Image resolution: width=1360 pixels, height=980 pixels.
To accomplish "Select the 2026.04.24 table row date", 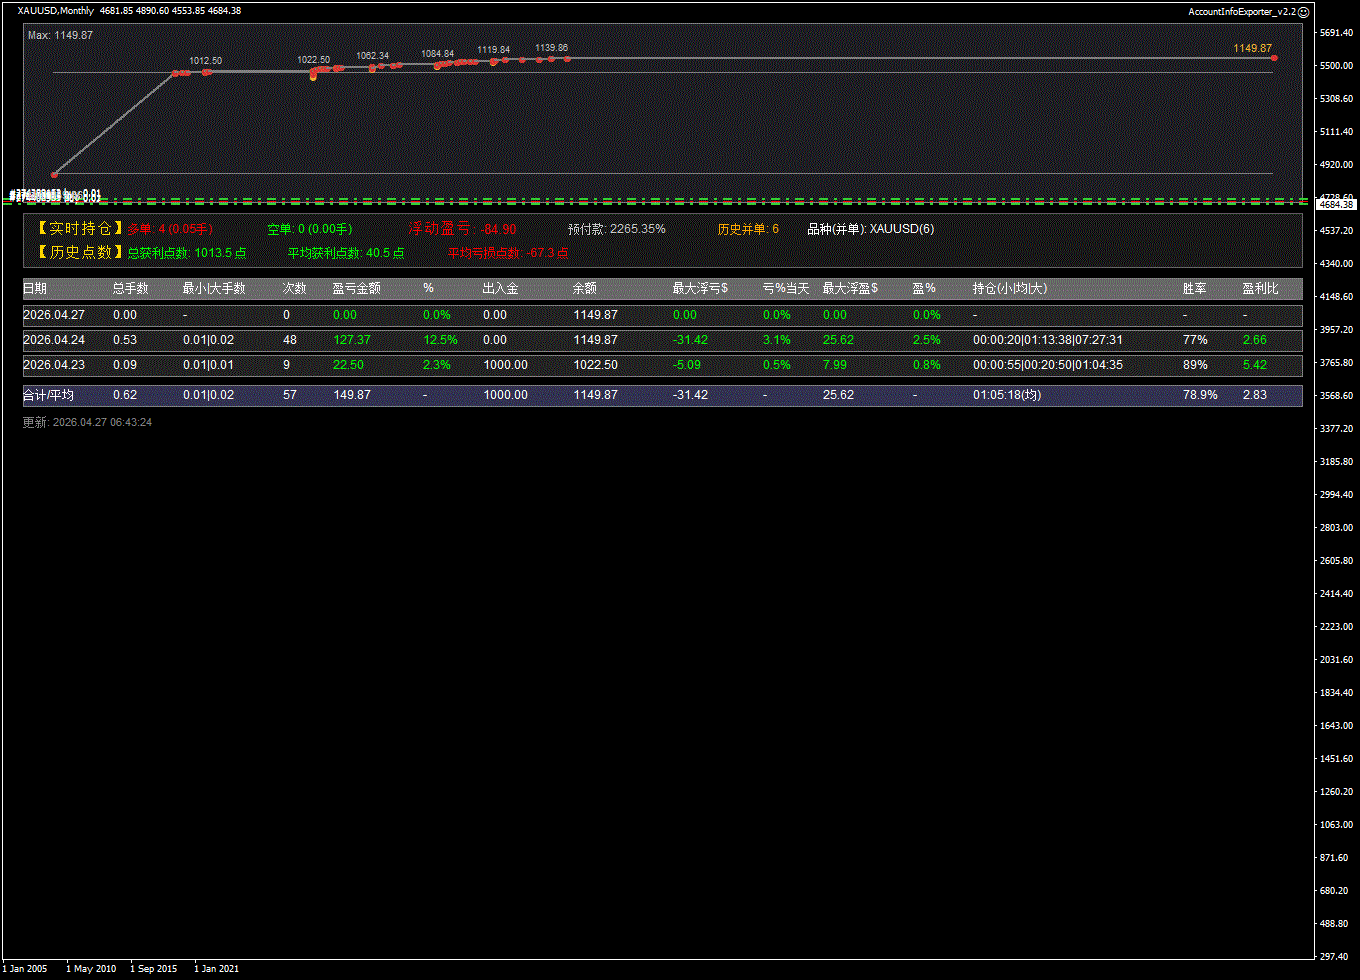I will (x=48, y=340).
